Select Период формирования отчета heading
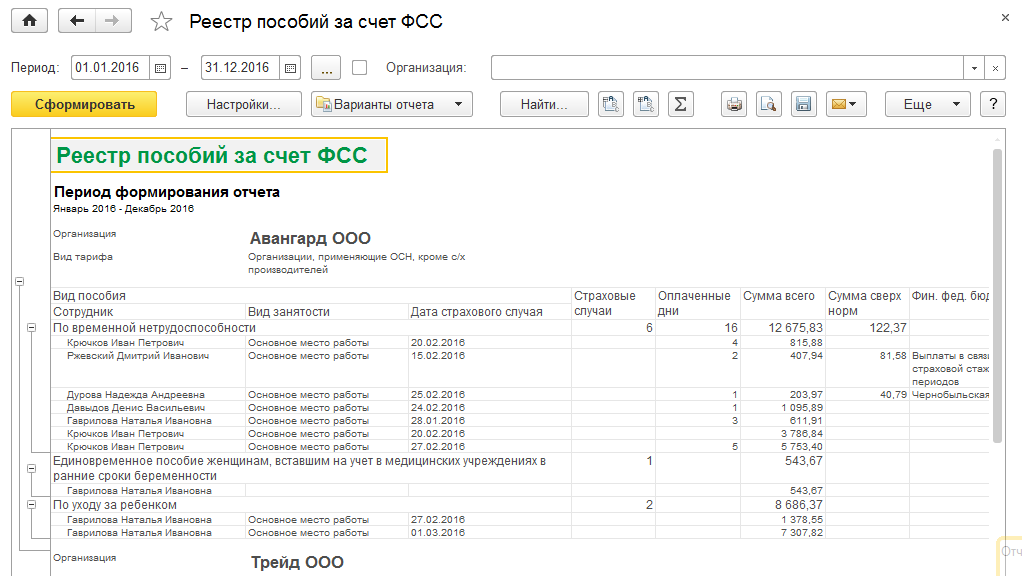1022x576 pixels. 167,192
